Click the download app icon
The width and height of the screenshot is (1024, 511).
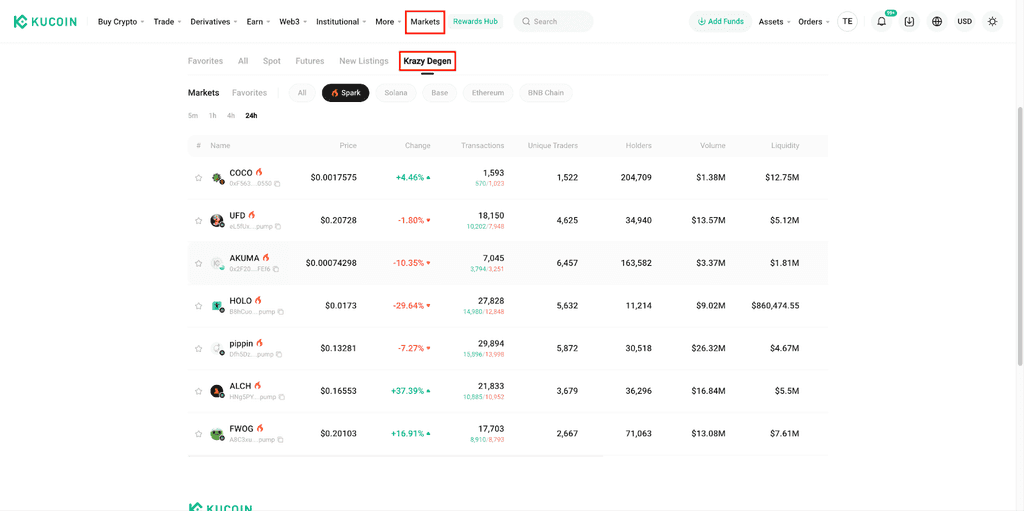coord(909,22)
